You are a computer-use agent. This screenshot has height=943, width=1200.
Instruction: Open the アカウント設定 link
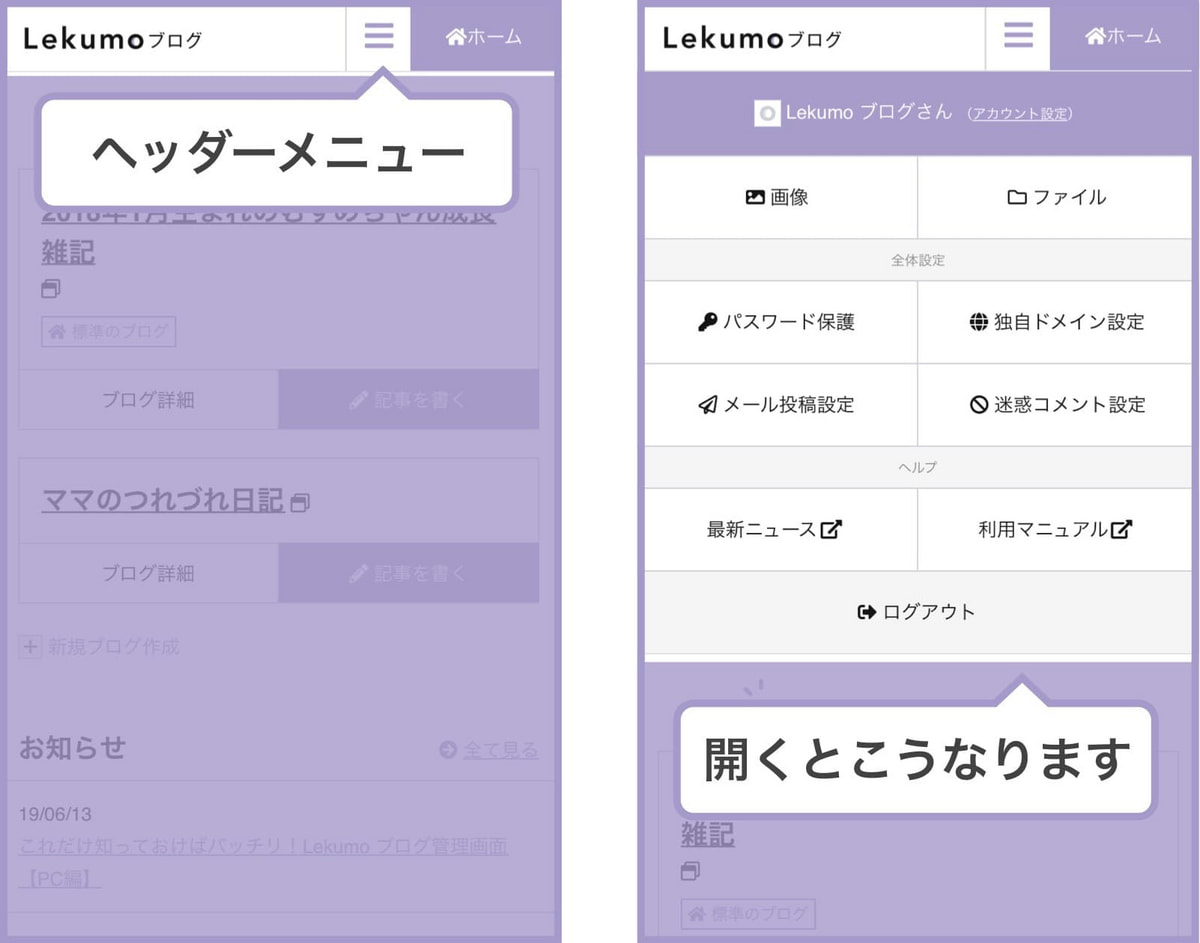click(1020, 114)
